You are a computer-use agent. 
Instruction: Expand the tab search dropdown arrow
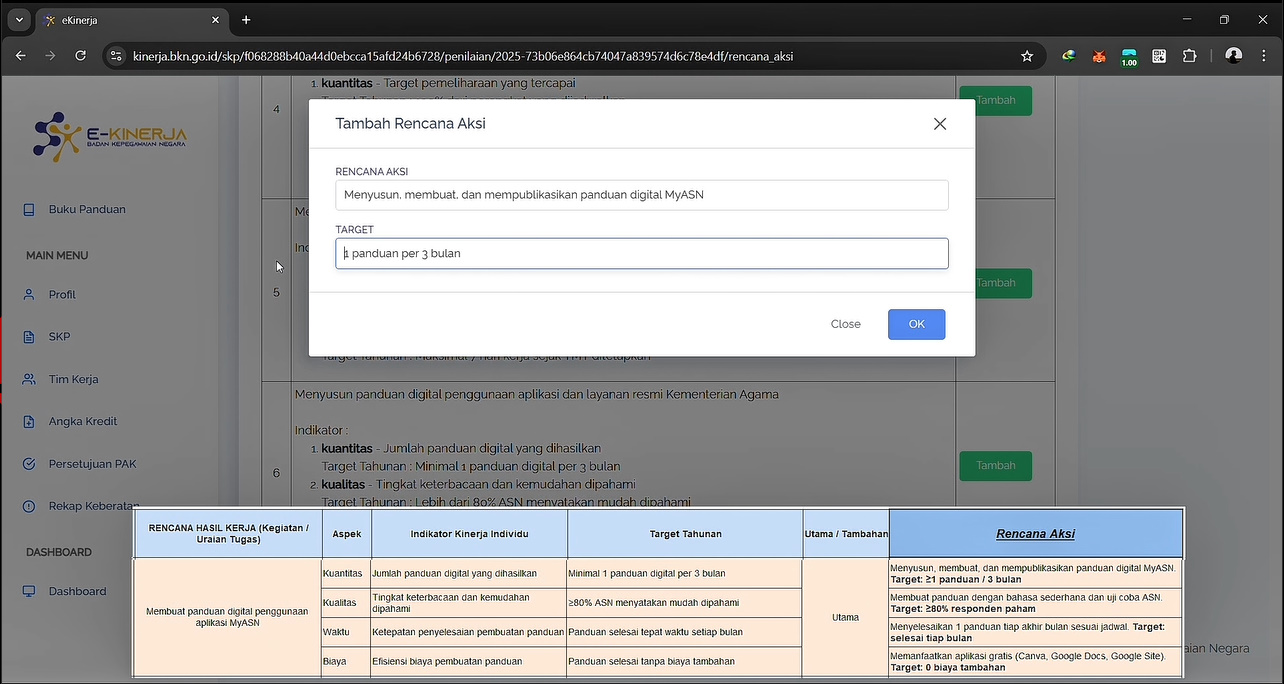(x=18, y=20)
